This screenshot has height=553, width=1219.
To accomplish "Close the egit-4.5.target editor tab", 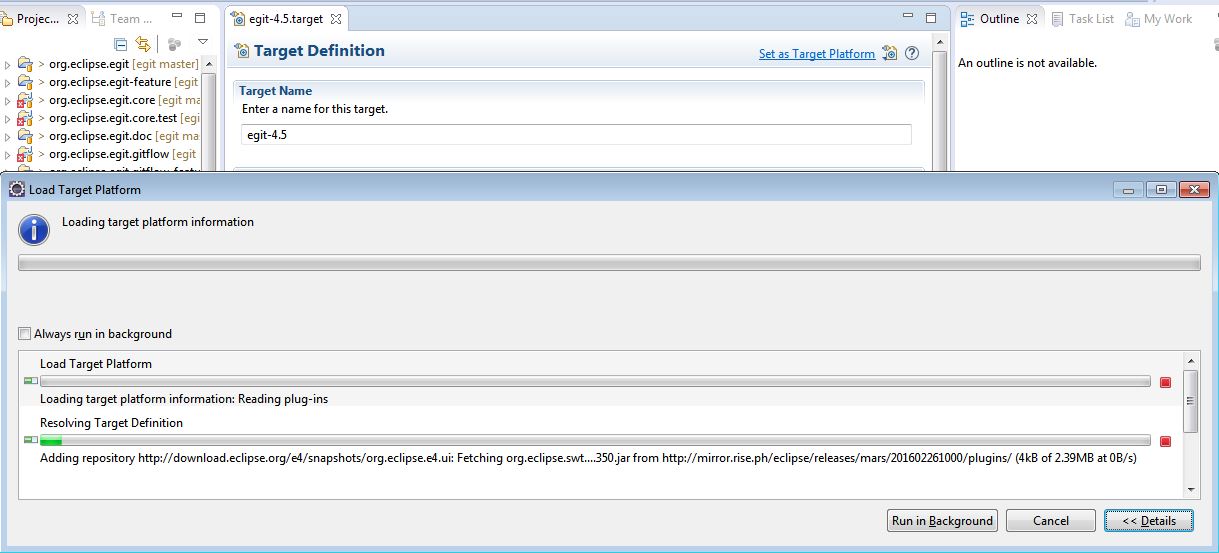I will click(336, 19).
